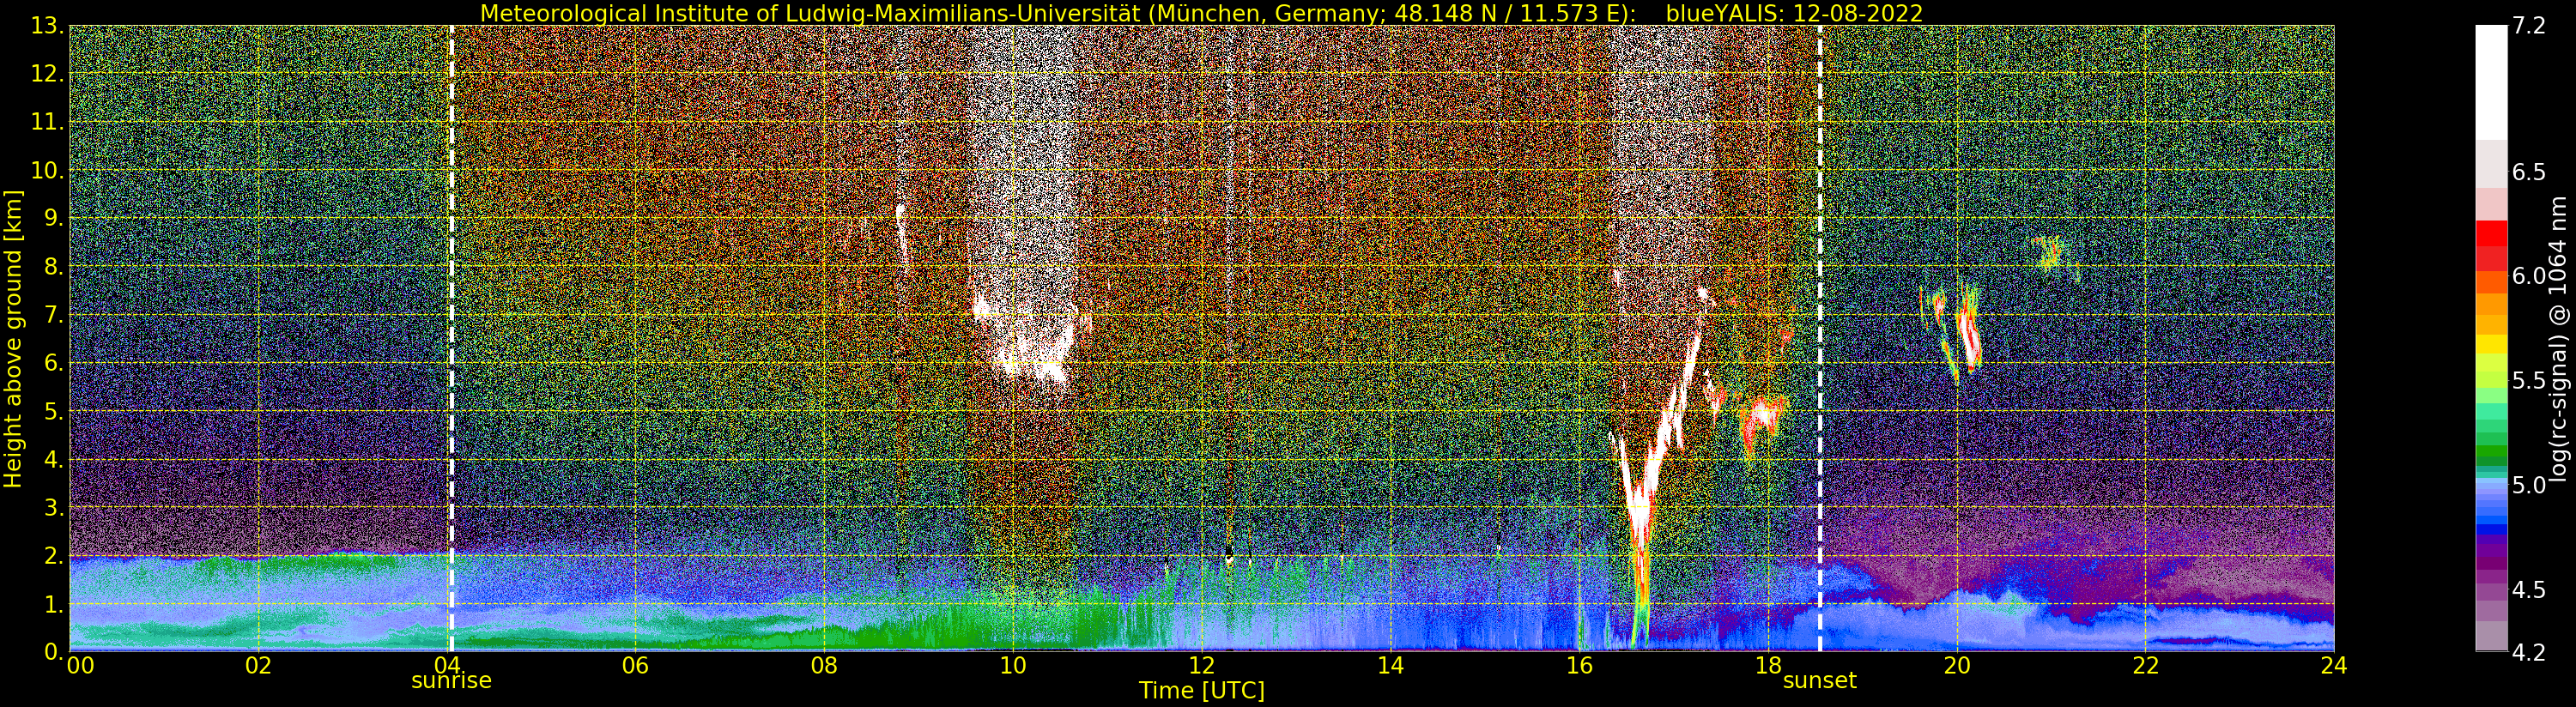Click the '13.' height tick label
This screenshot has width=2576, height=707.
[47, 26]
